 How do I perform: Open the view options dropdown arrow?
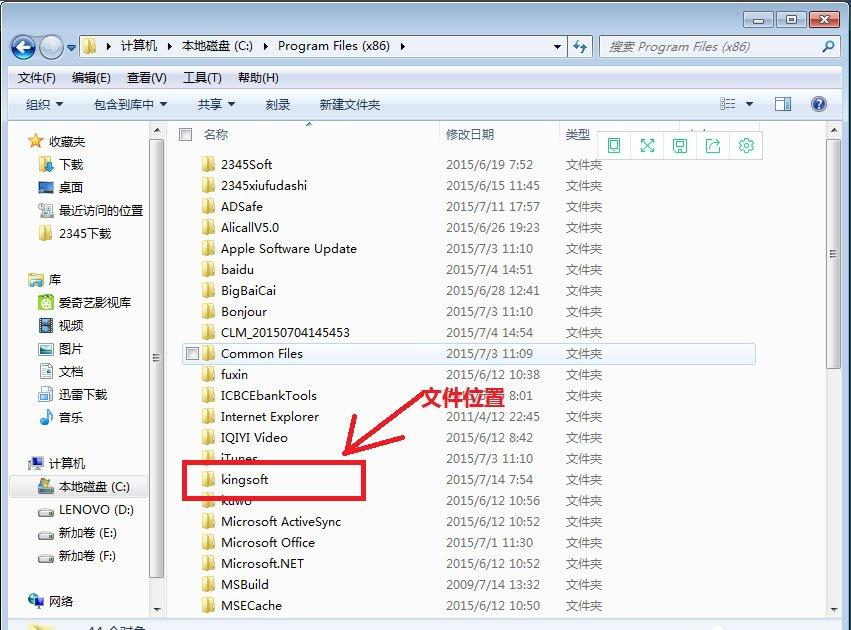pyautogui.click(x=750, y=104)
